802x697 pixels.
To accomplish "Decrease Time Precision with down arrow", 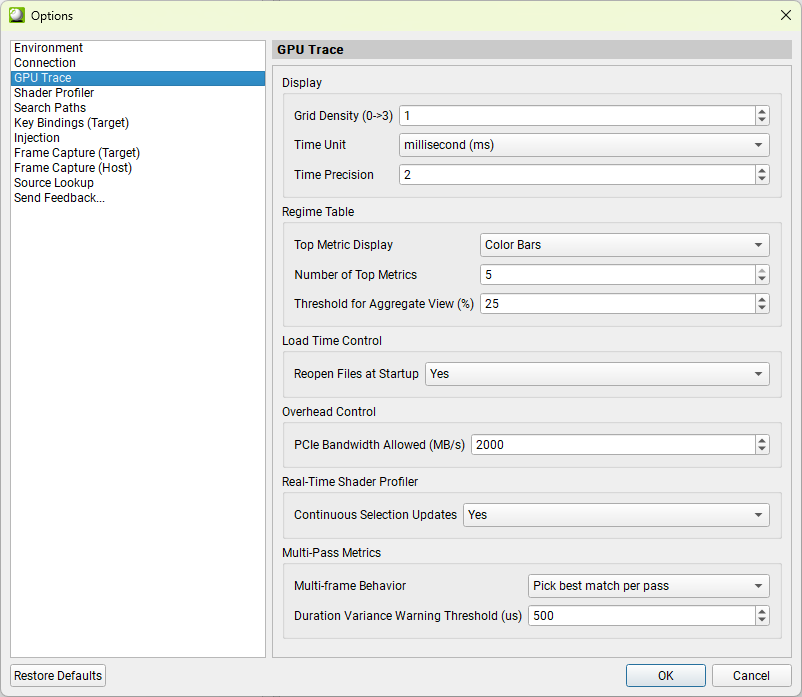I will [762, 179].
